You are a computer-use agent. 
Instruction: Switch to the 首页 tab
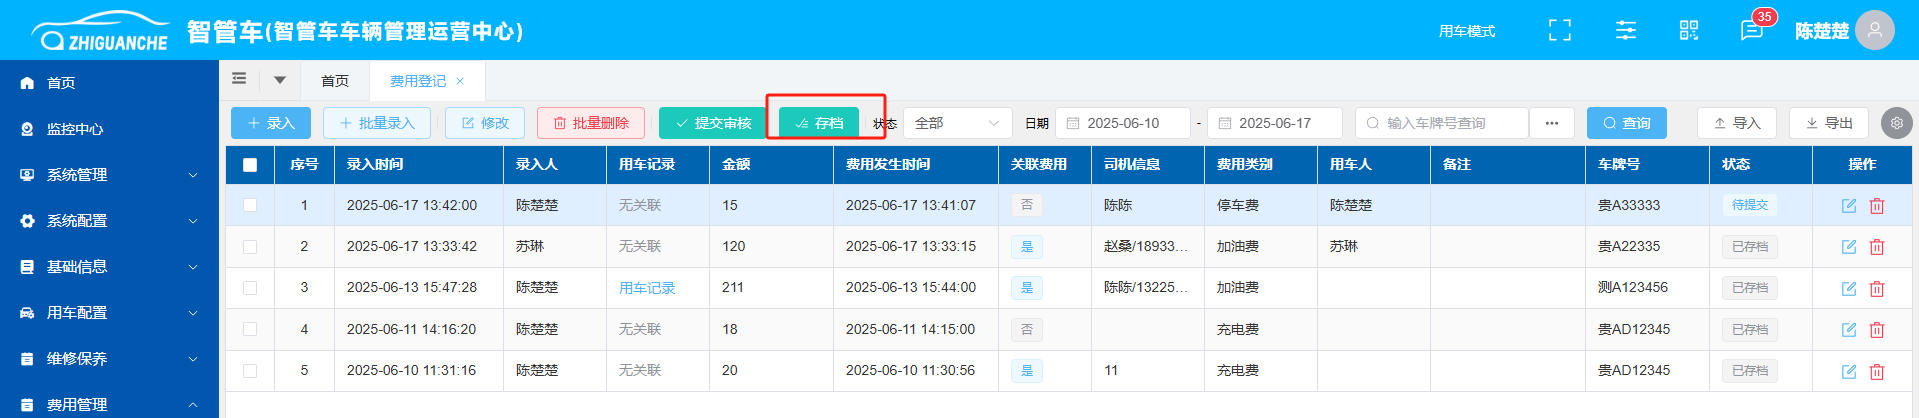[x=335, y=81]
